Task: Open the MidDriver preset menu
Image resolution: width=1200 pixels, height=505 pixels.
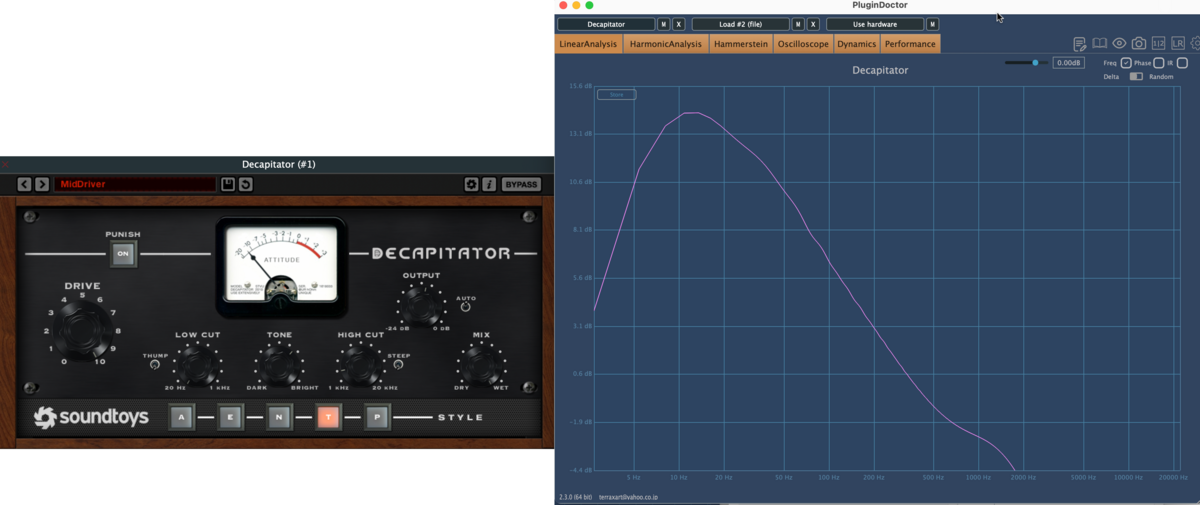Action: click(135, 184)
